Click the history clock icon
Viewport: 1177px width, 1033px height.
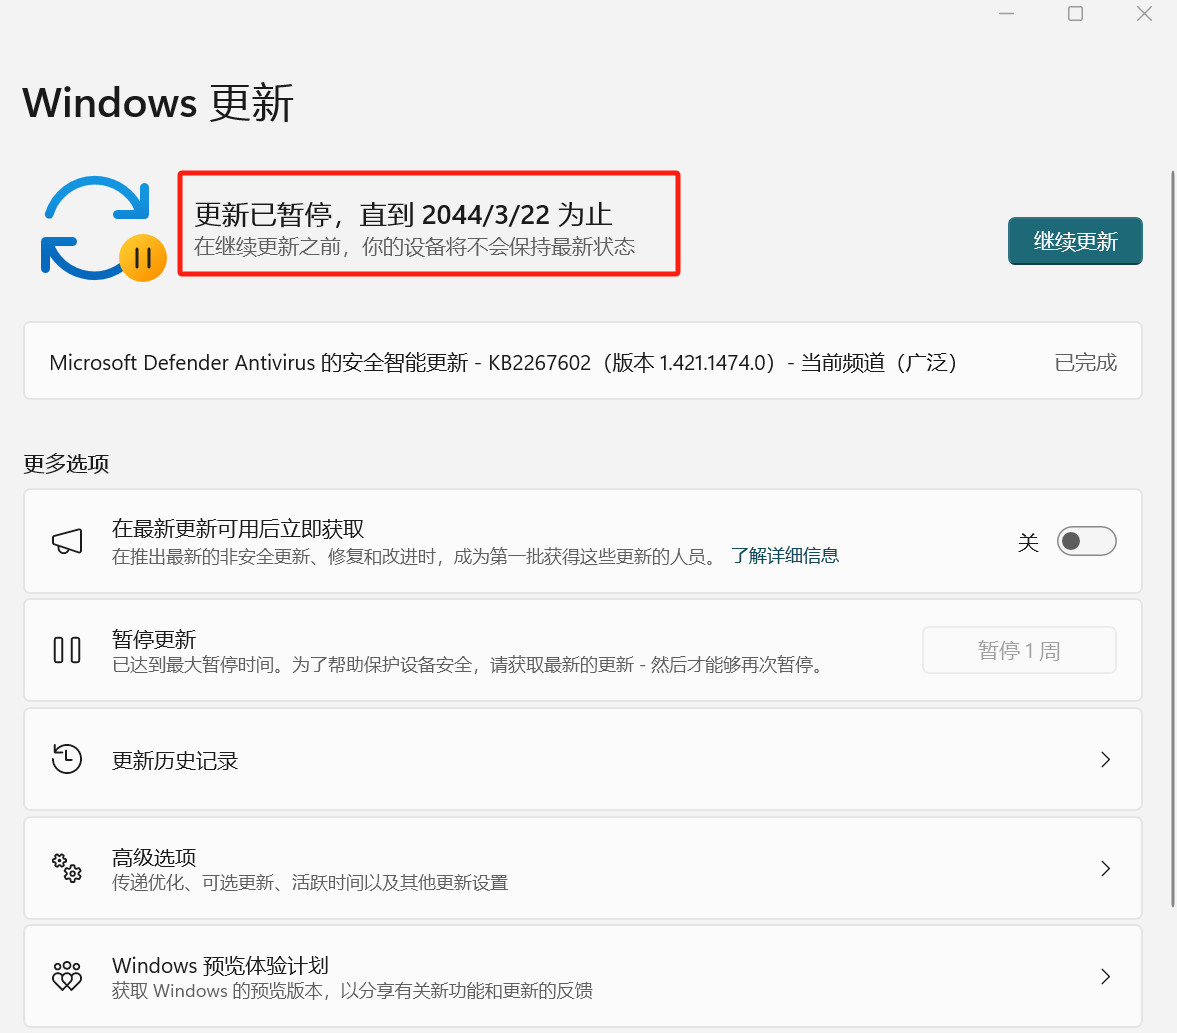pos(67,759)
